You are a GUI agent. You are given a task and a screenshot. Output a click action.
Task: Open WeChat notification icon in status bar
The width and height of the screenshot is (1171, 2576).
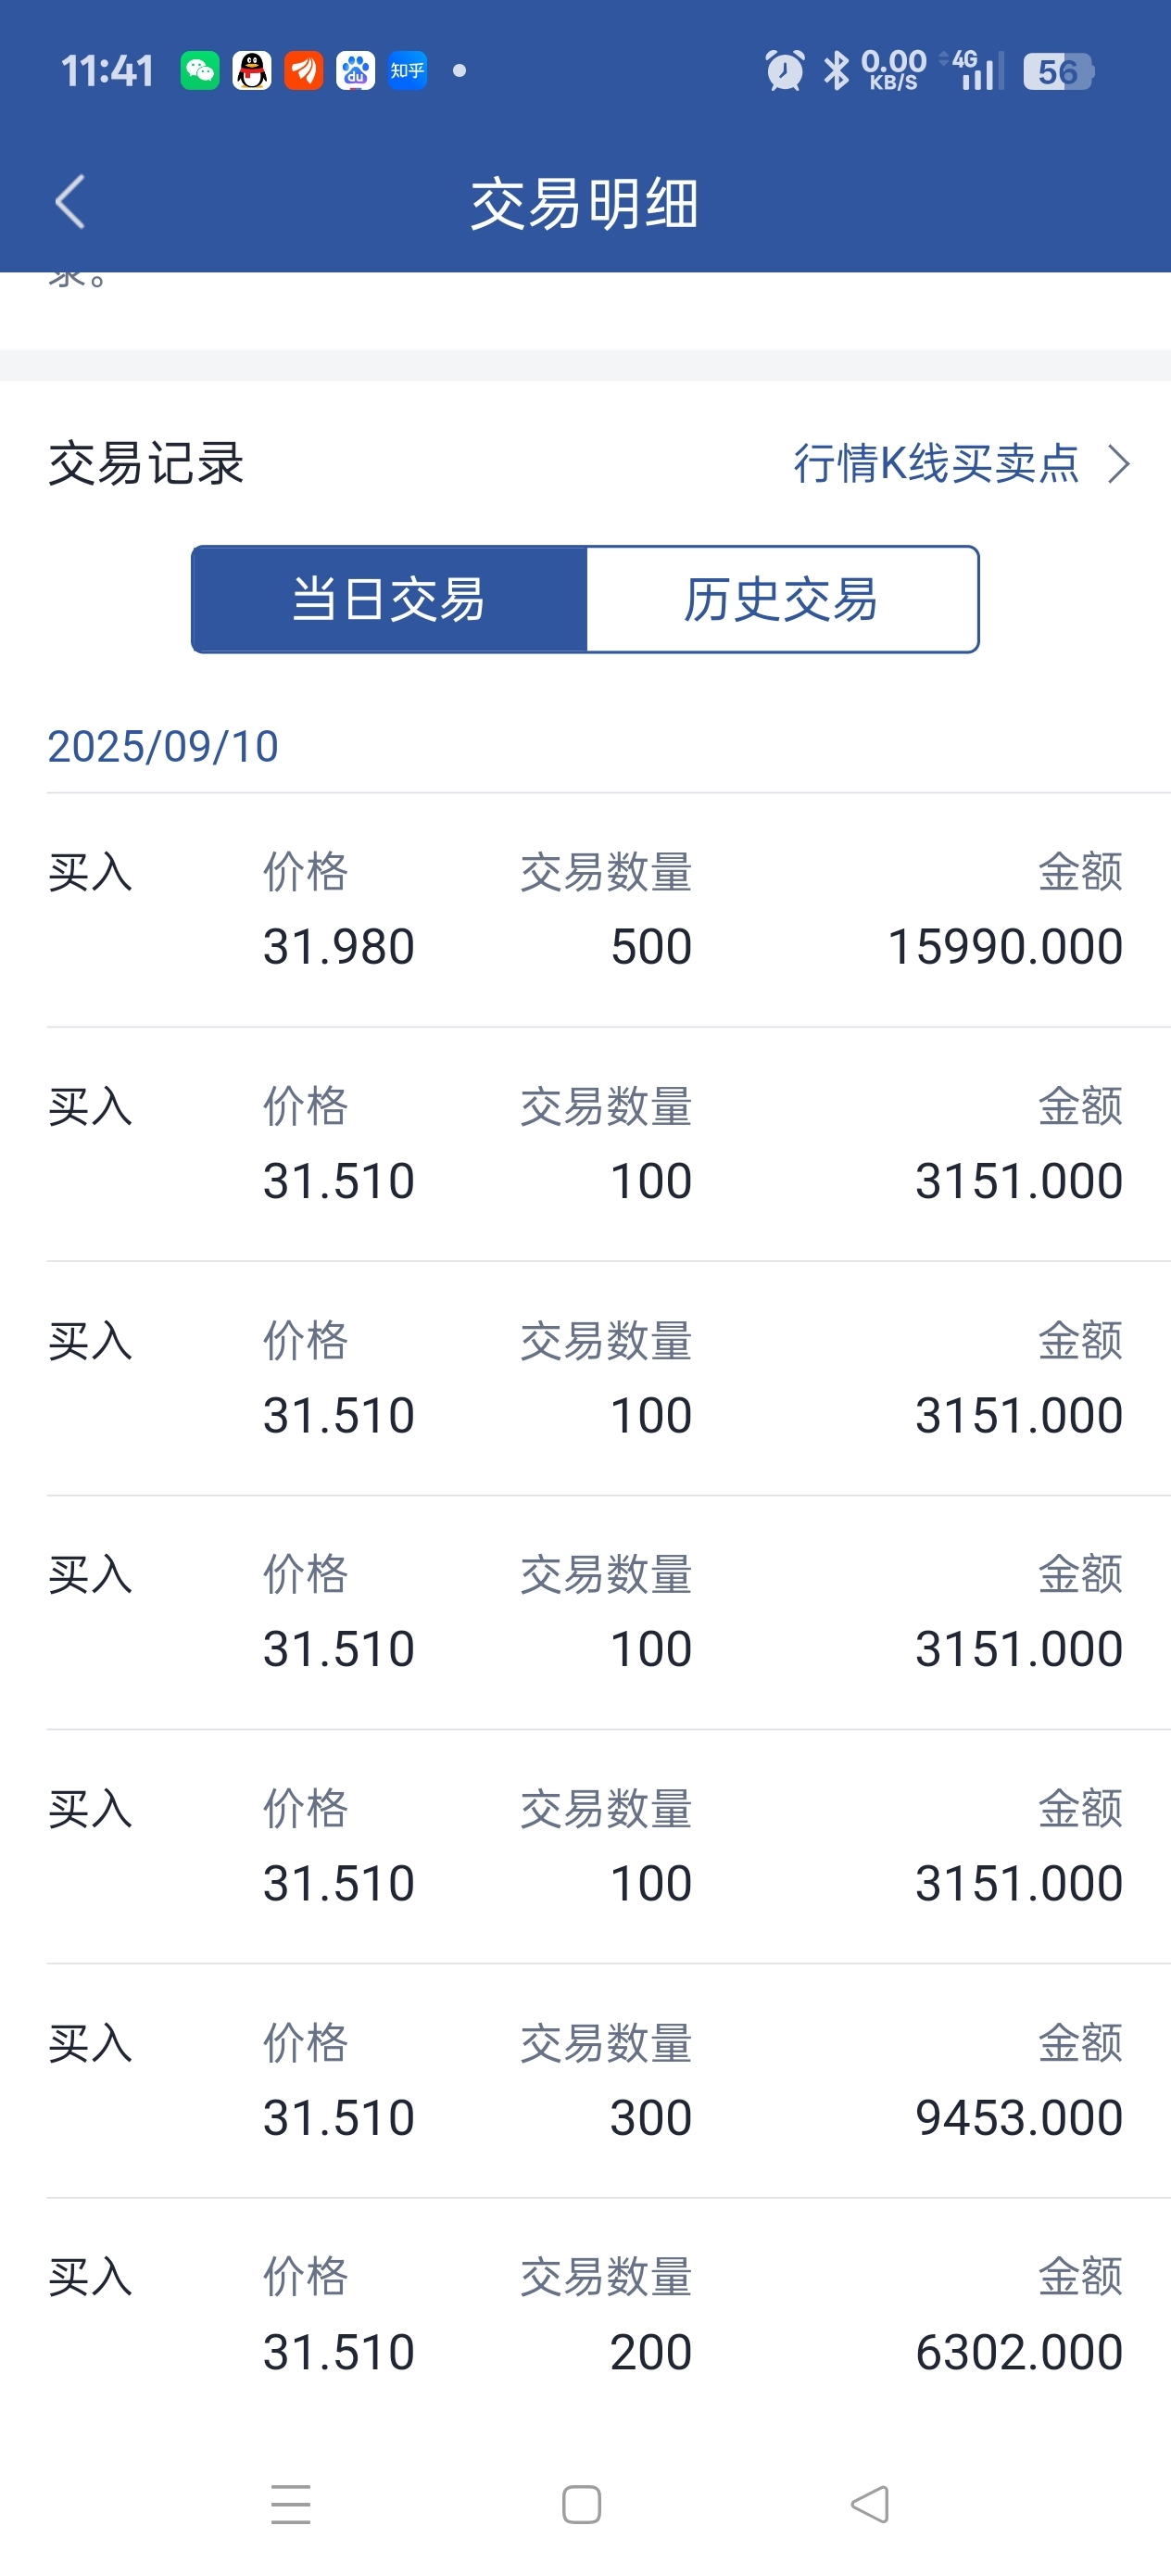[x=200, y=71]
